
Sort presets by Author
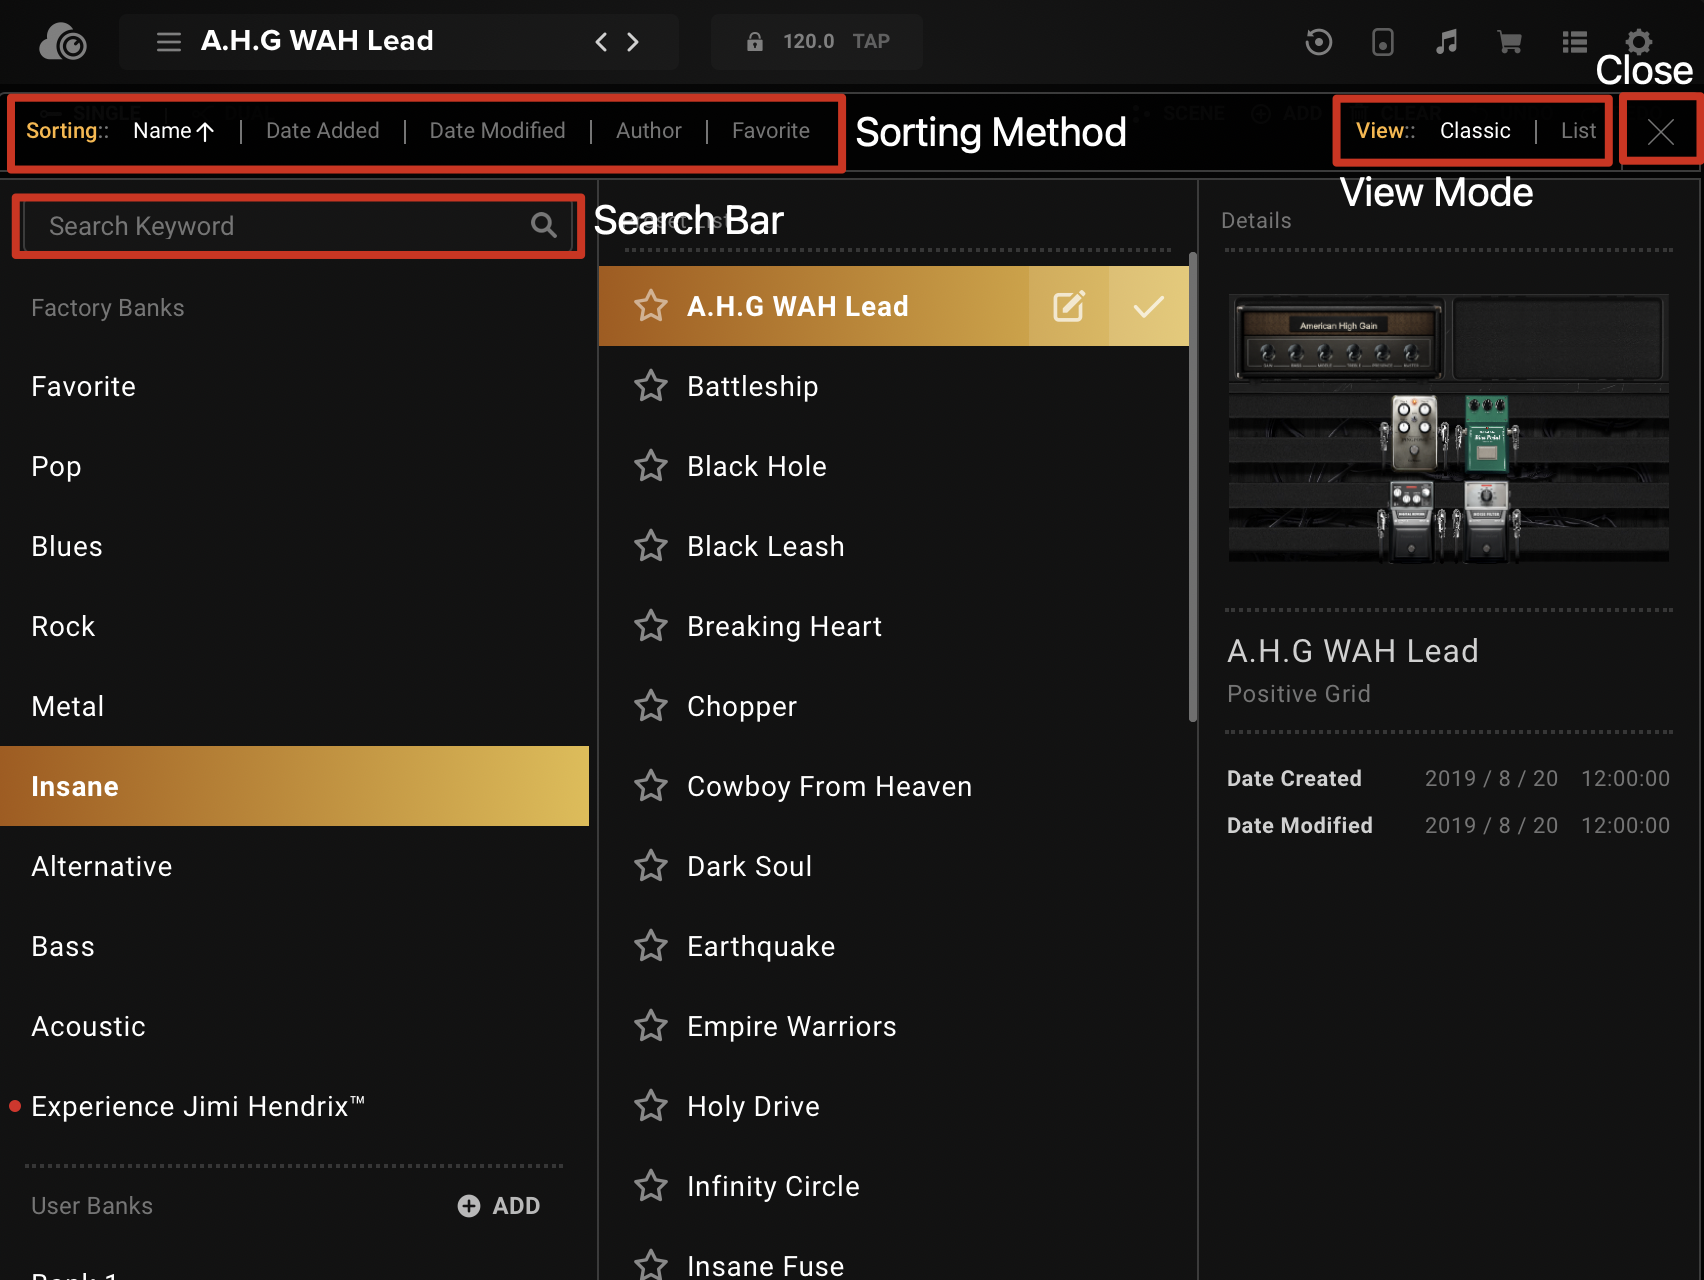pyautogui.click(x=649, y=131)
